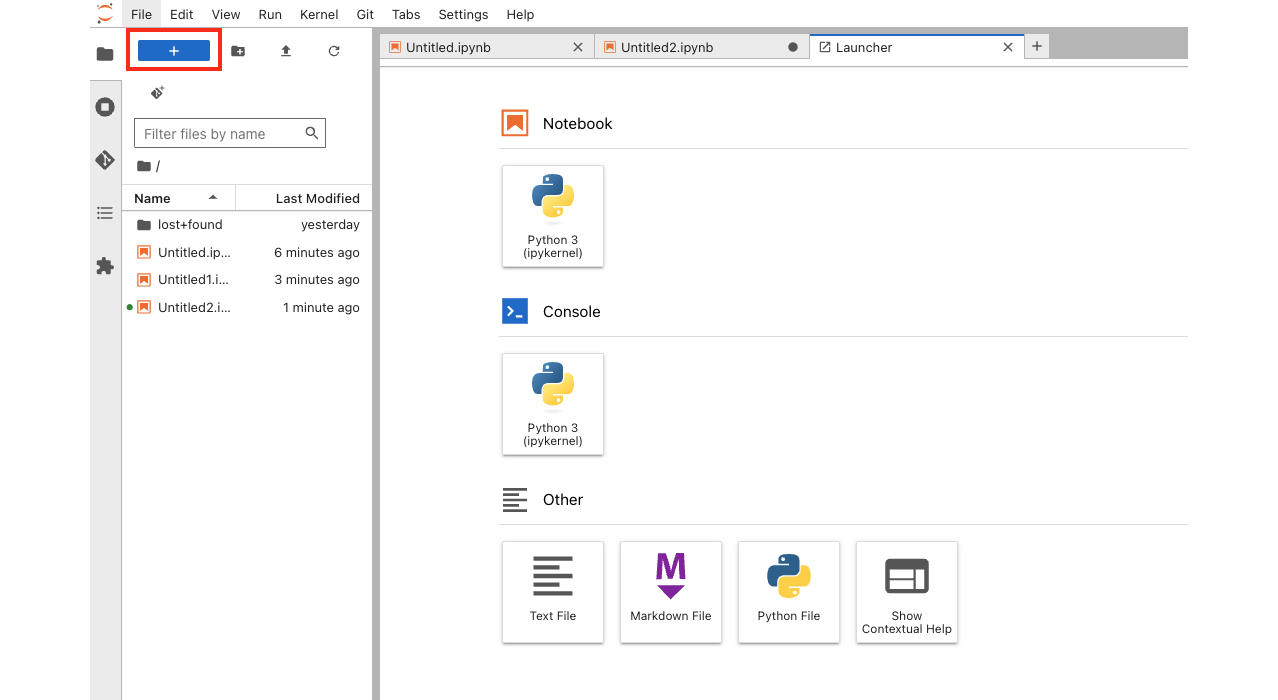Refresh the file browser list

pyautogui.click(x=334, y=51)
